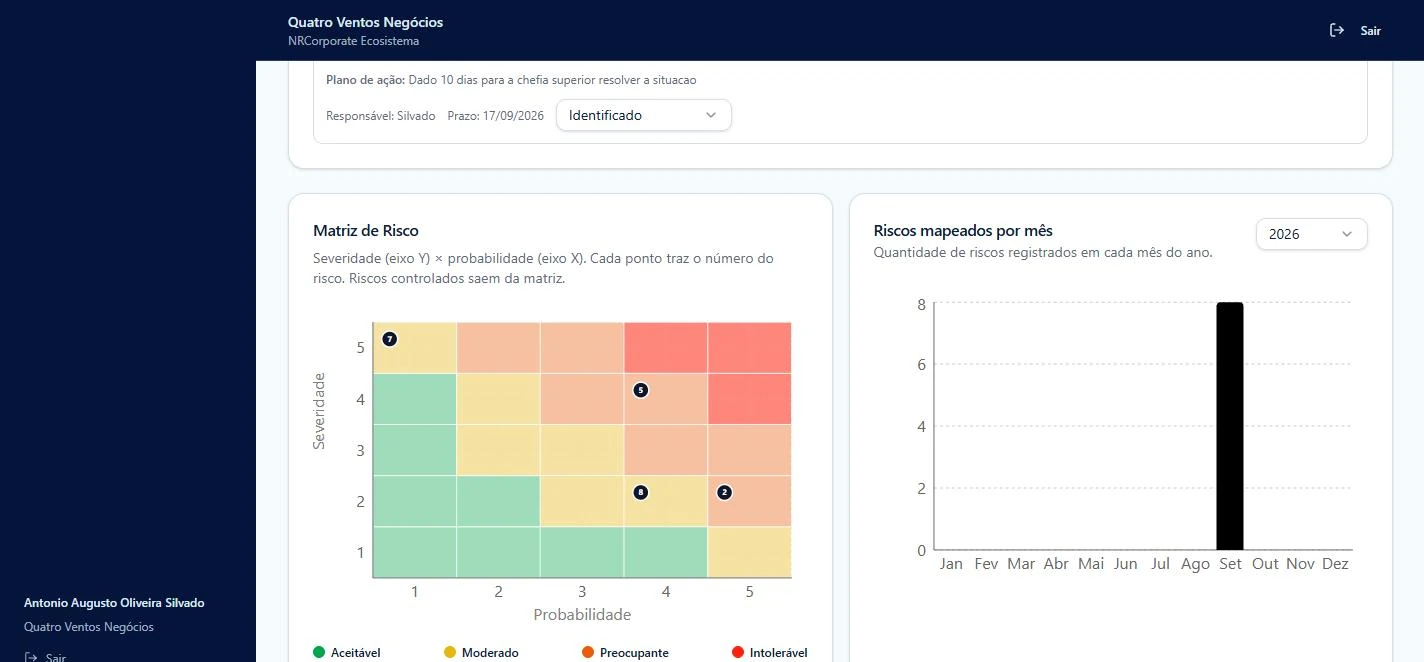1424x662 pixels.
Task: Click the user name Antonio Augusto Oliveira Silvado
Action: click(114, 603)
